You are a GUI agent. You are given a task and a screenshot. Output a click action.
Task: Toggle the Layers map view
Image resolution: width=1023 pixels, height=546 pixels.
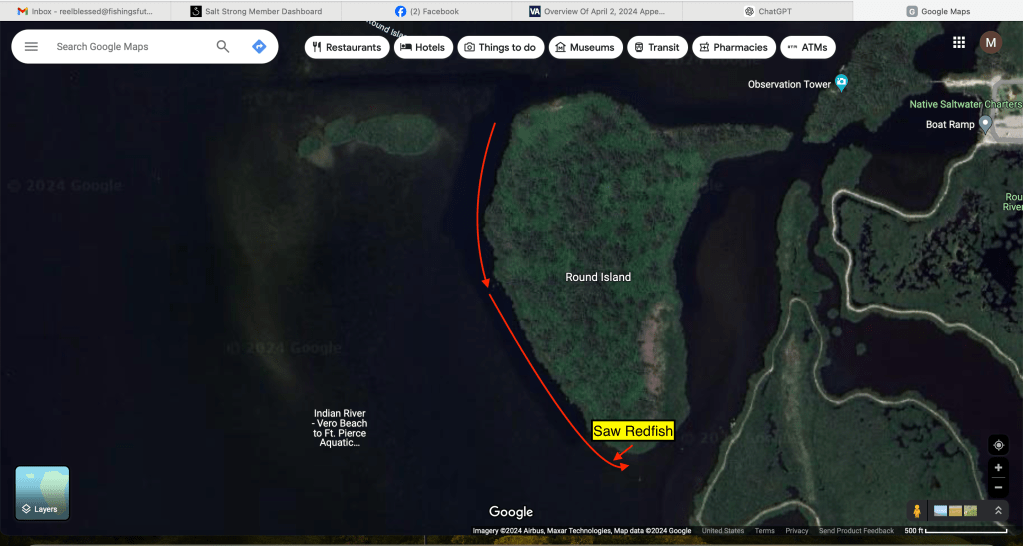coord(42,493)
